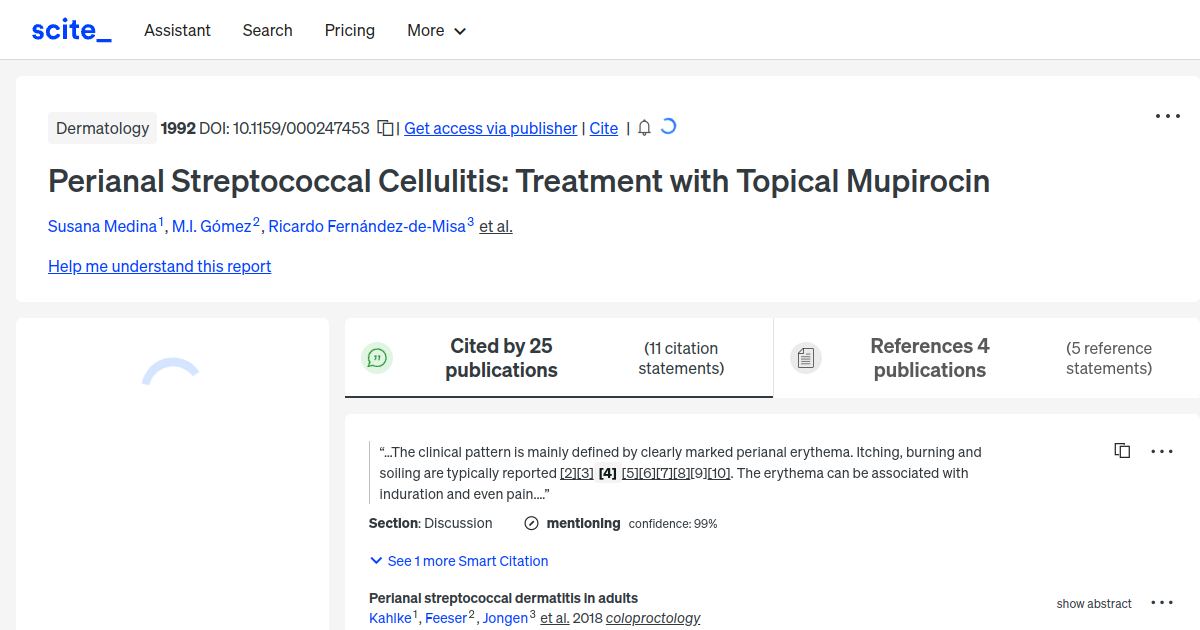The width and height of the screenshot is (1200, 630).
Task: Click the document icon on References tab
Action: (806, 357)
